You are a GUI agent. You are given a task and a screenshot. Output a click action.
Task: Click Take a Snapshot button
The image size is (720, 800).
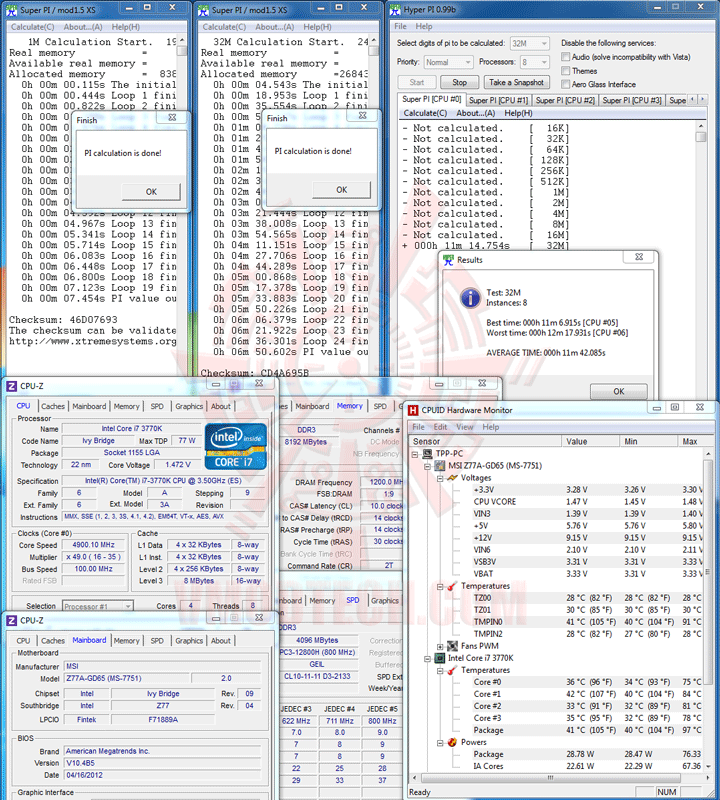point(516,82)
